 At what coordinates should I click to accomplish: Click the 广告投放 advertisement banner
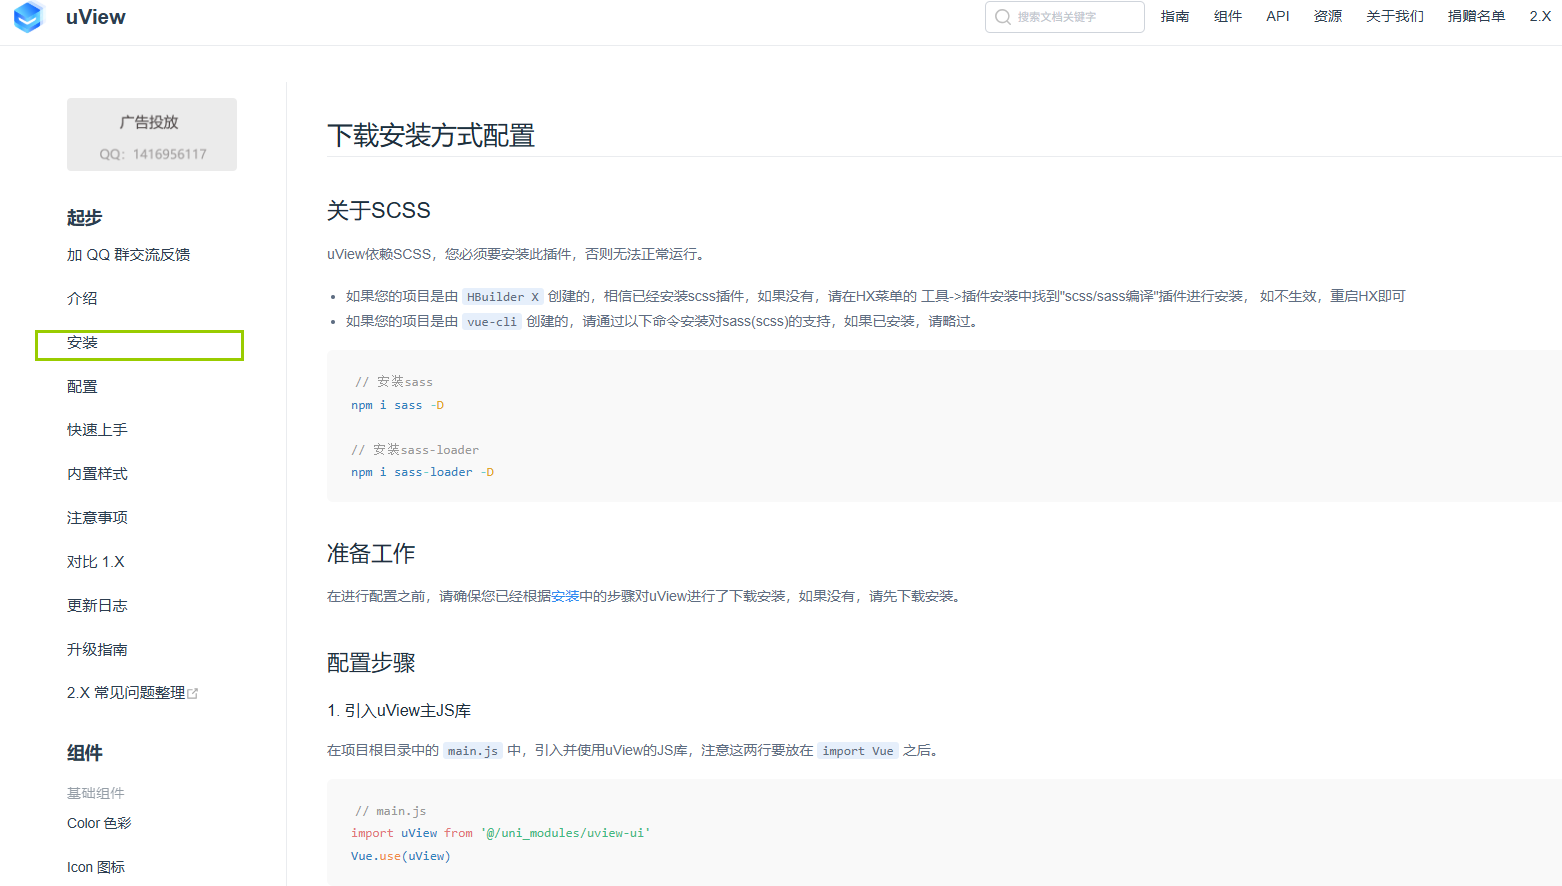point(152,134)
